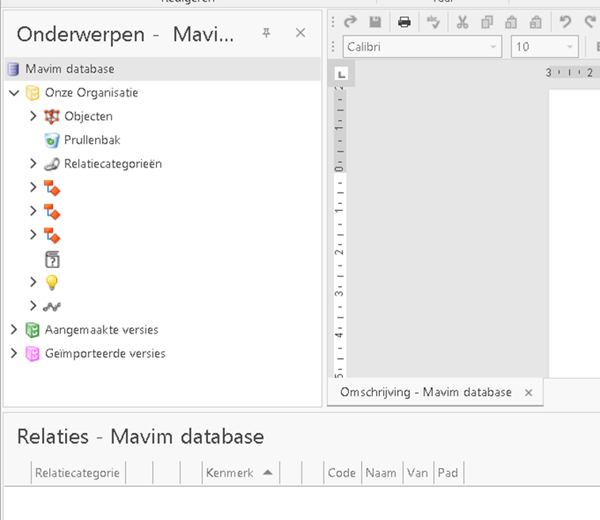Click the Print icon in toolbar
Viewport: 600px width, 520px height.
point(404,22)
